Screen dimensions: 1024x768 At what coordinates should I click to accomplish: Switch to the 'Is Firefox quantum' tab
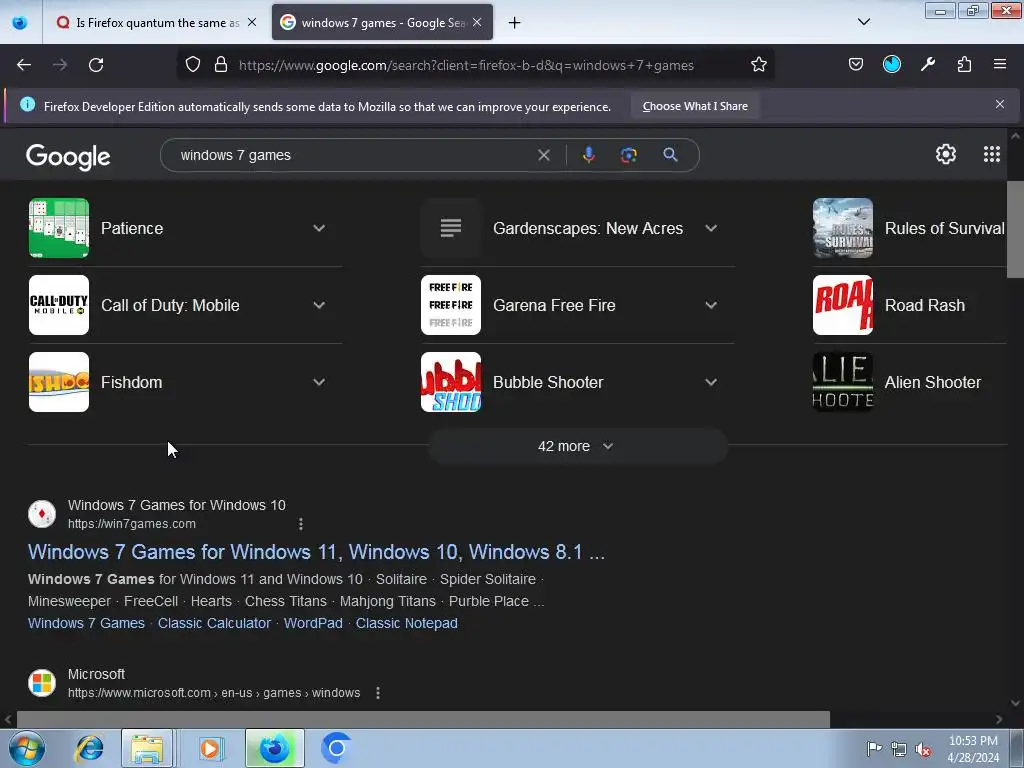coord(157,23)
